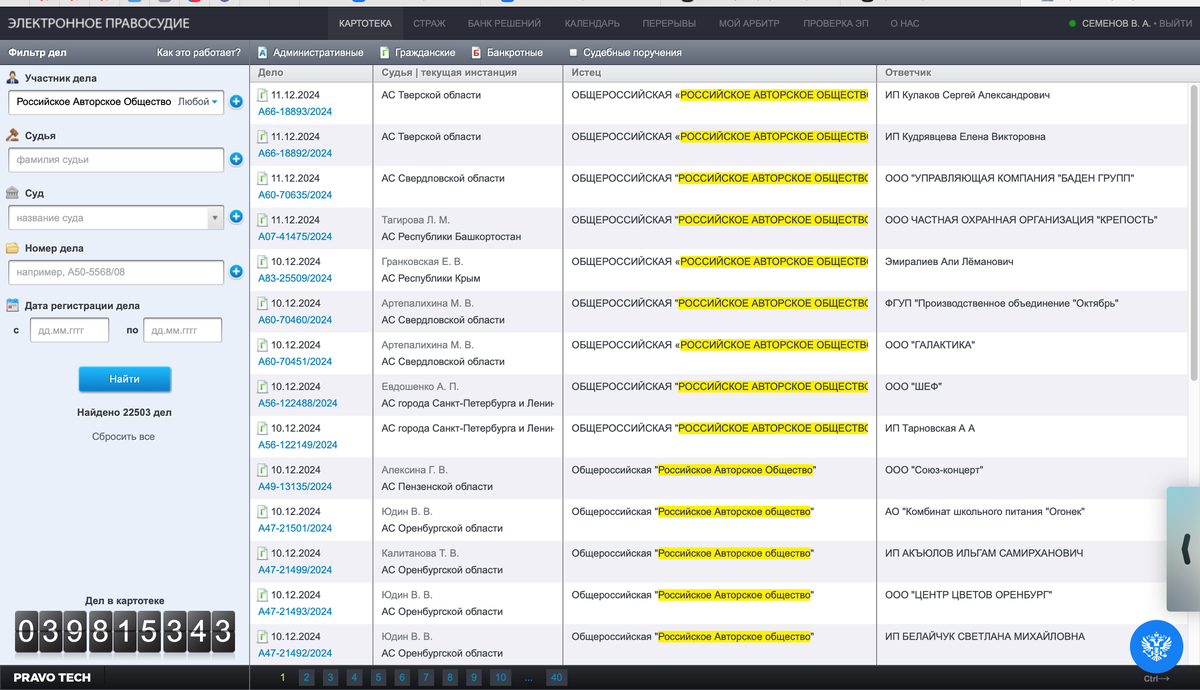Go to the КАЛЕНДАРЬ tab

coord(592,23)
